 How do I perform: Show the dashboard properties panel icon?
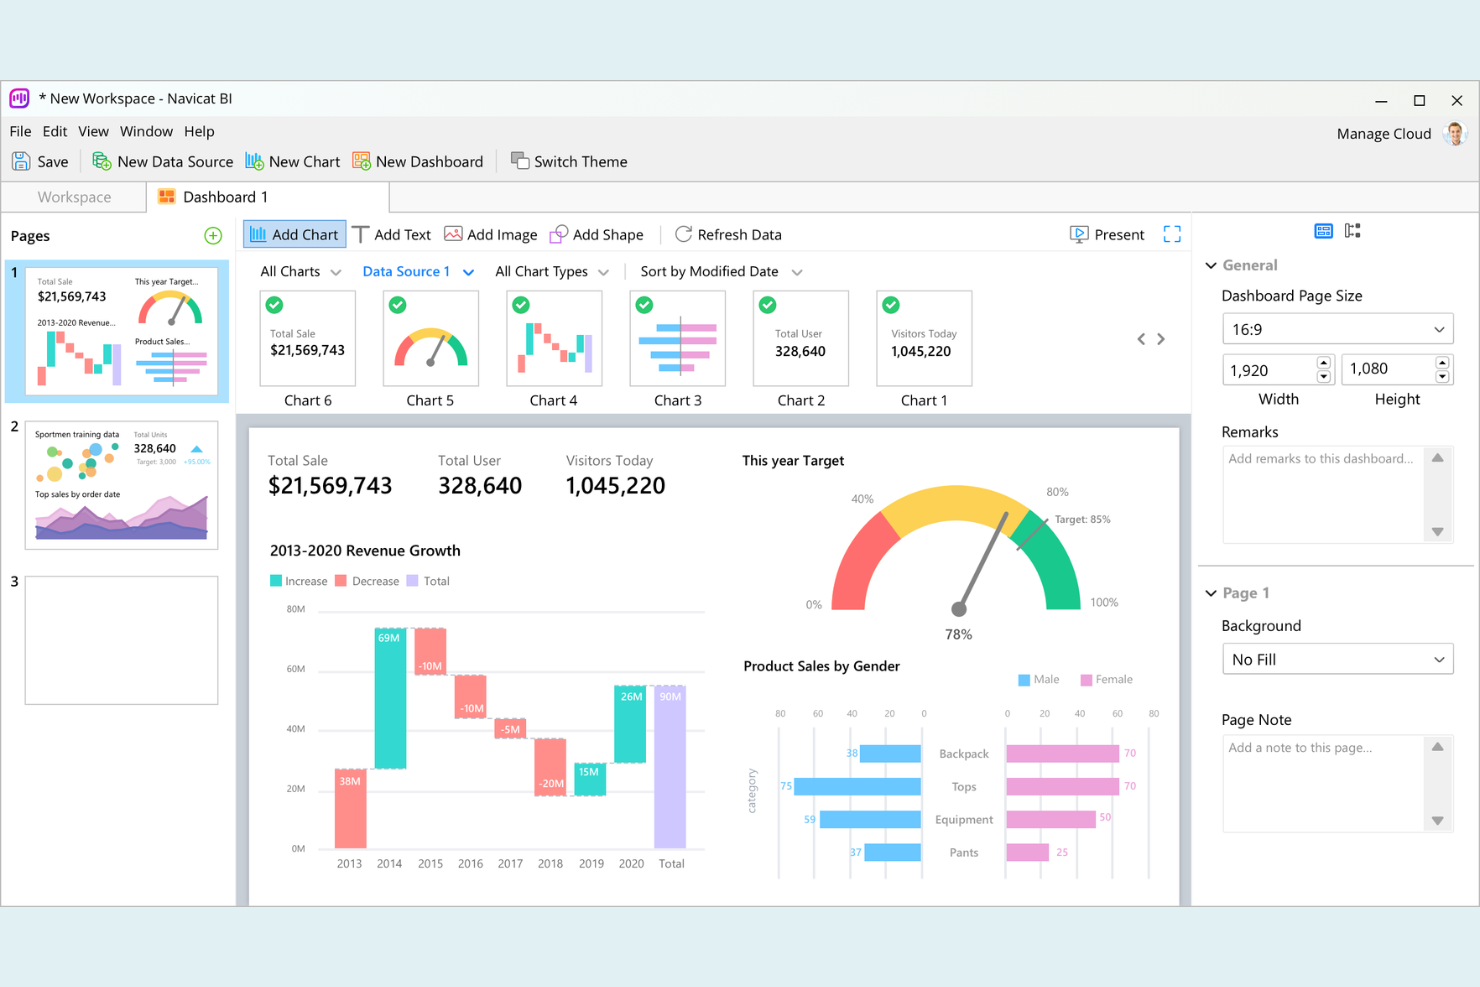coord(1323,231)
